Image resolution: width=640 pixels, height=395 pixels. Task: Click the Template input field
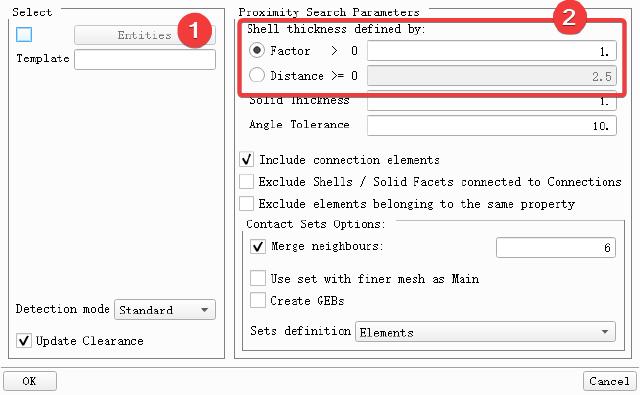(144, 60)
